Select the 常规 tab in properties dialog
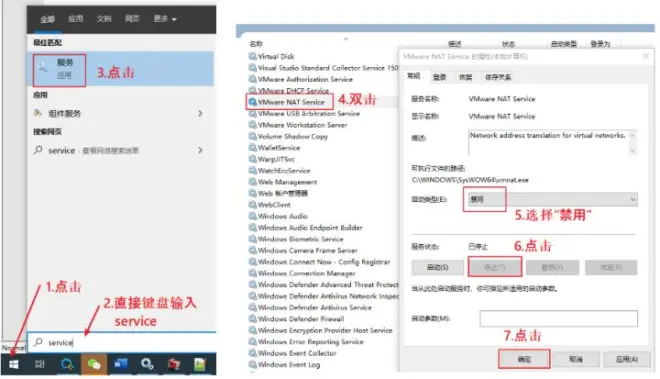This screenshot has width=660, height=379. [x=414, y=76]
